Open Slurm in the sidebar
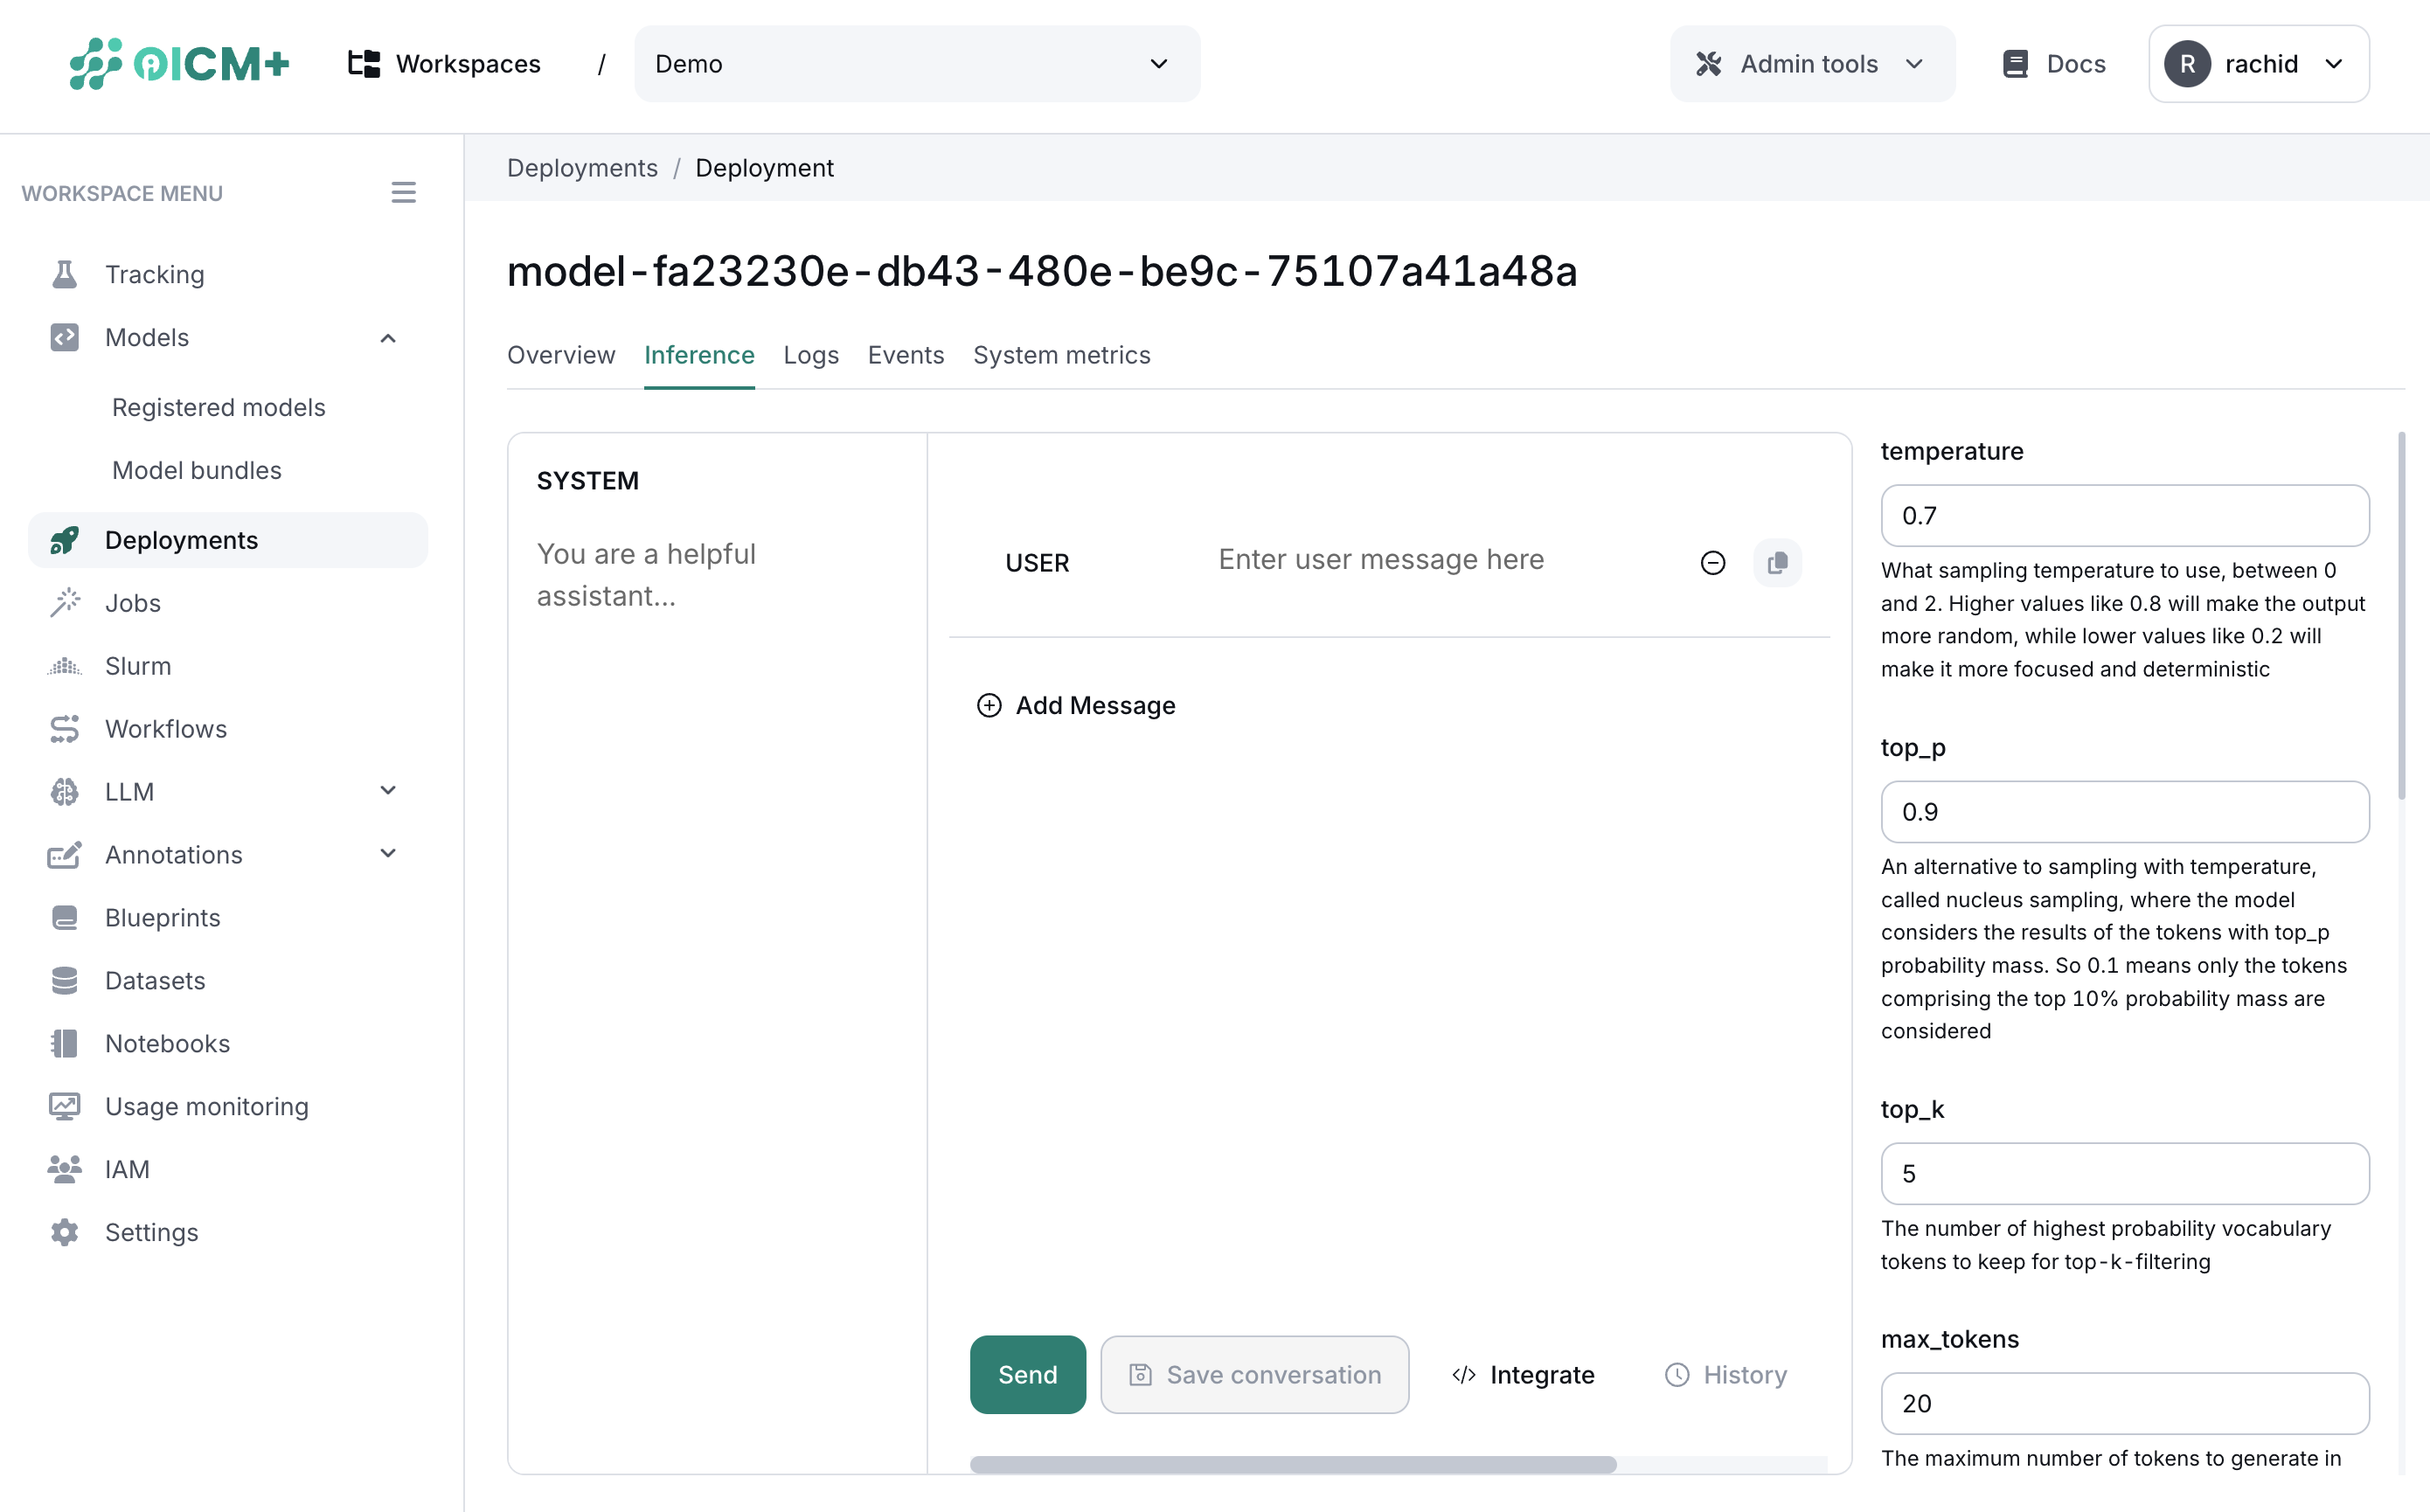The height and width of the screenshot is (1512, 2430). [138, 666]
